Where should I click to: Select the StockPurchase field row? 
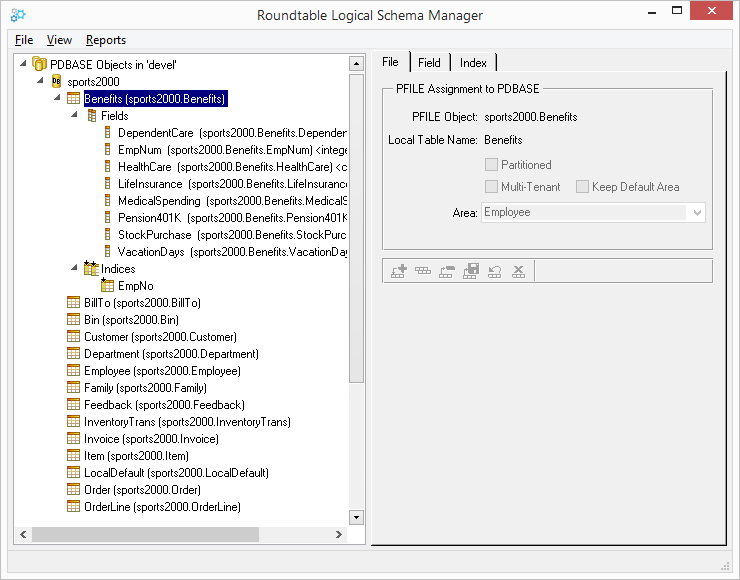pyautogui.click(x=232, y=235)
